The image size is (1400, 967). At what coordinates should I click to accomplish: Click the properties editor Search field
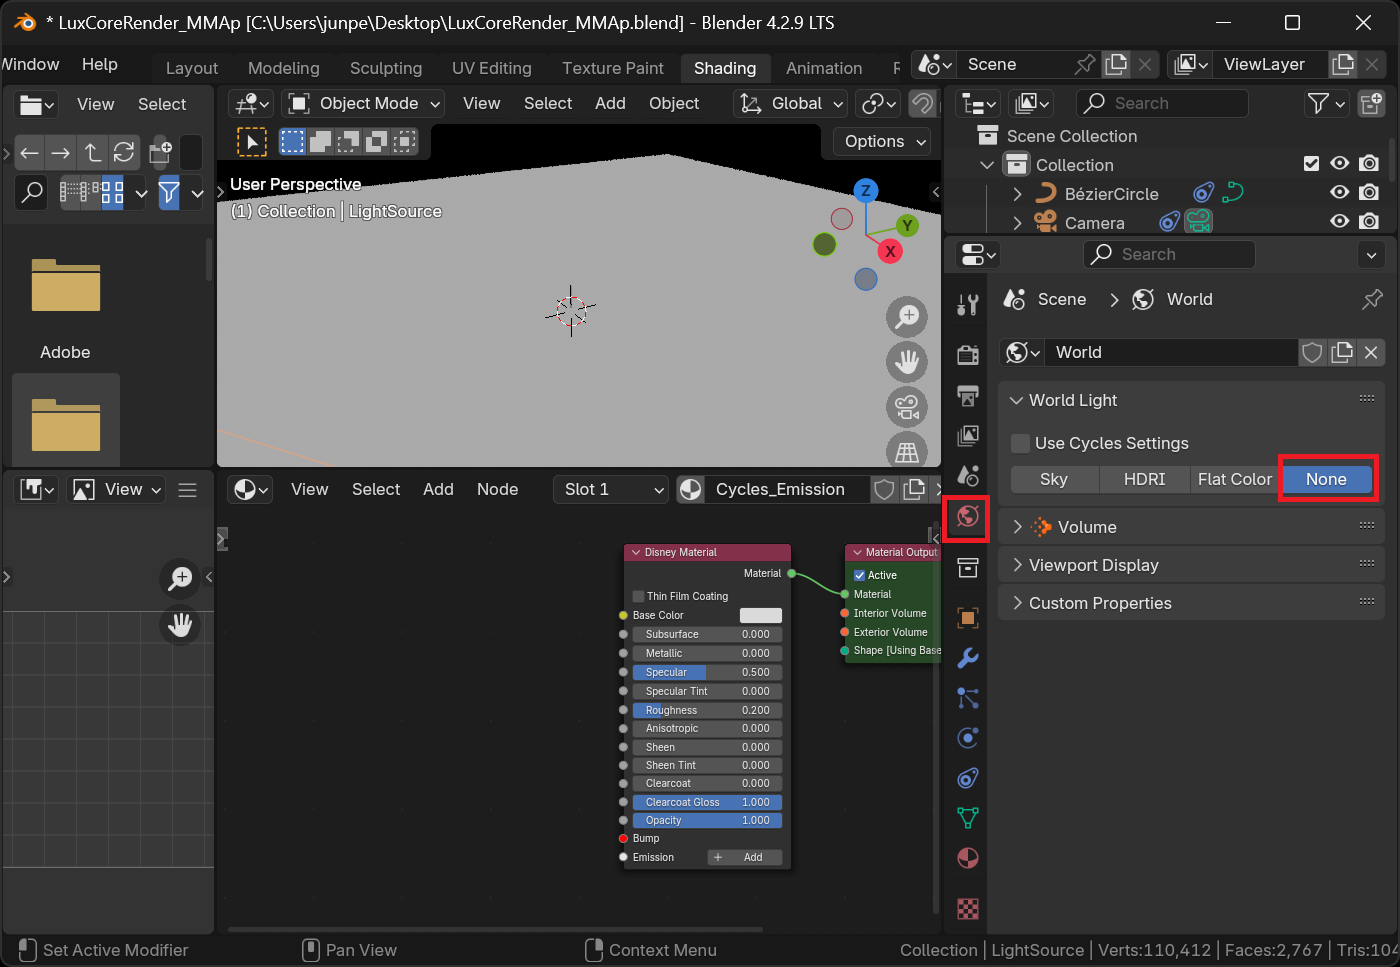pos(1168,254)
